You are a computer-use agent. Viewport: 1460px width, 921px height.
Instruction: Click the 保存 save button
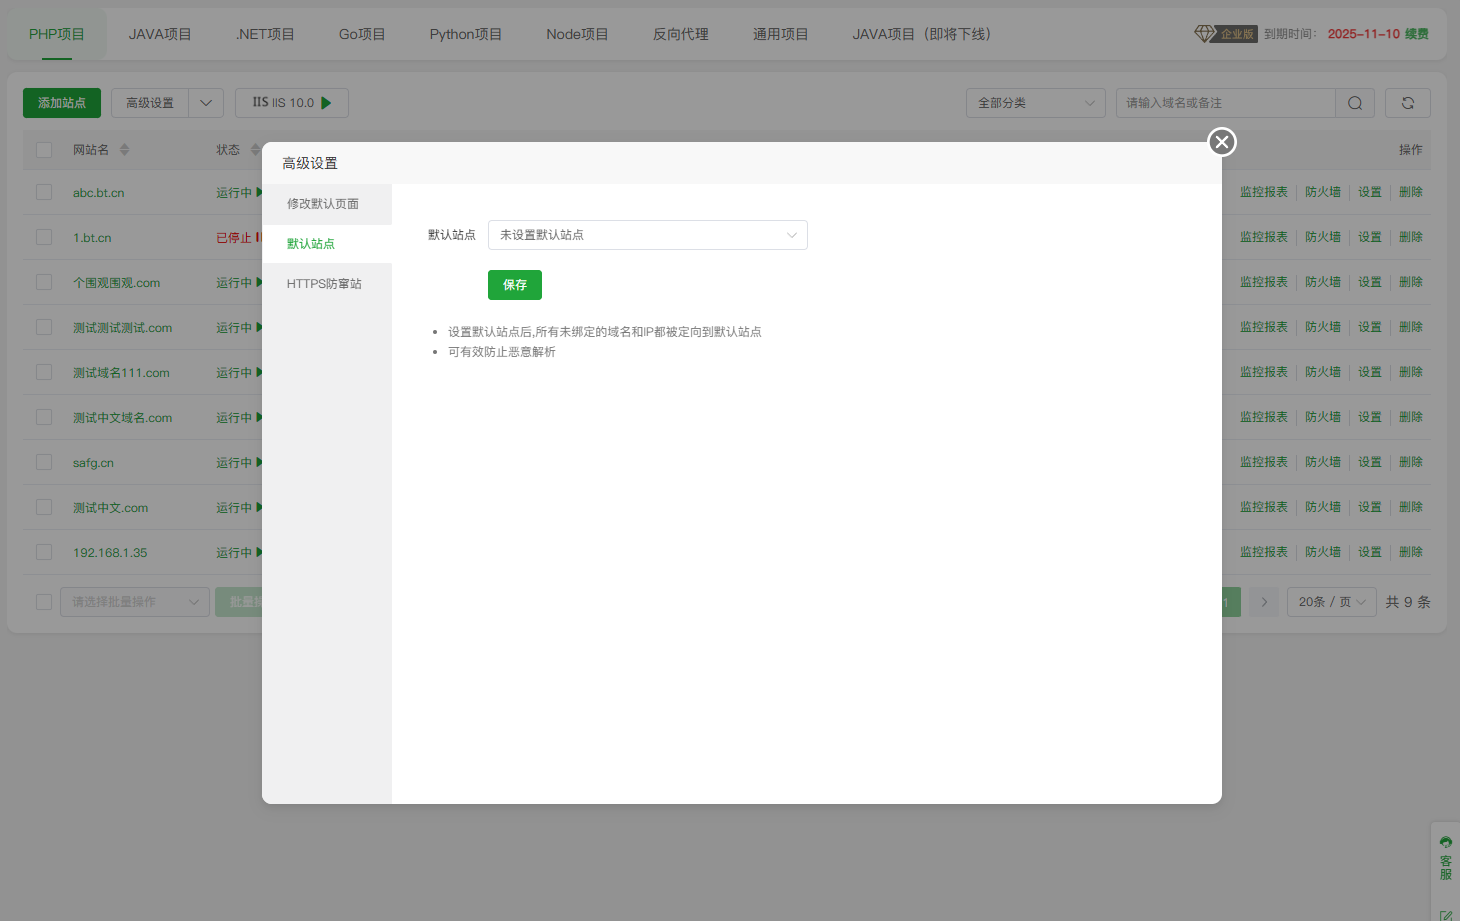click(514, 285)
